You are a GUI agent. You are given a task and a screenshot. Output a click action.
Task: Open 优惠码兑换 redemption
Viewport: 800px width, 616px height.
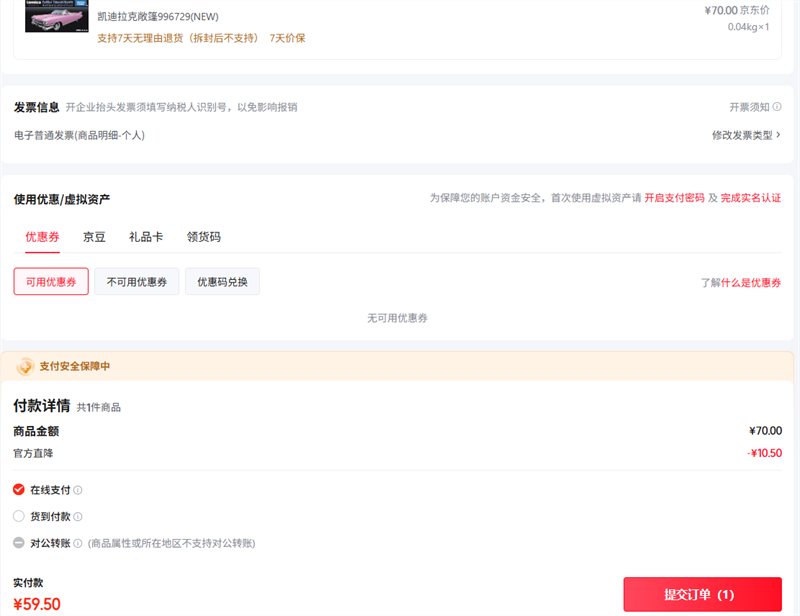click(x=222, y=282)
